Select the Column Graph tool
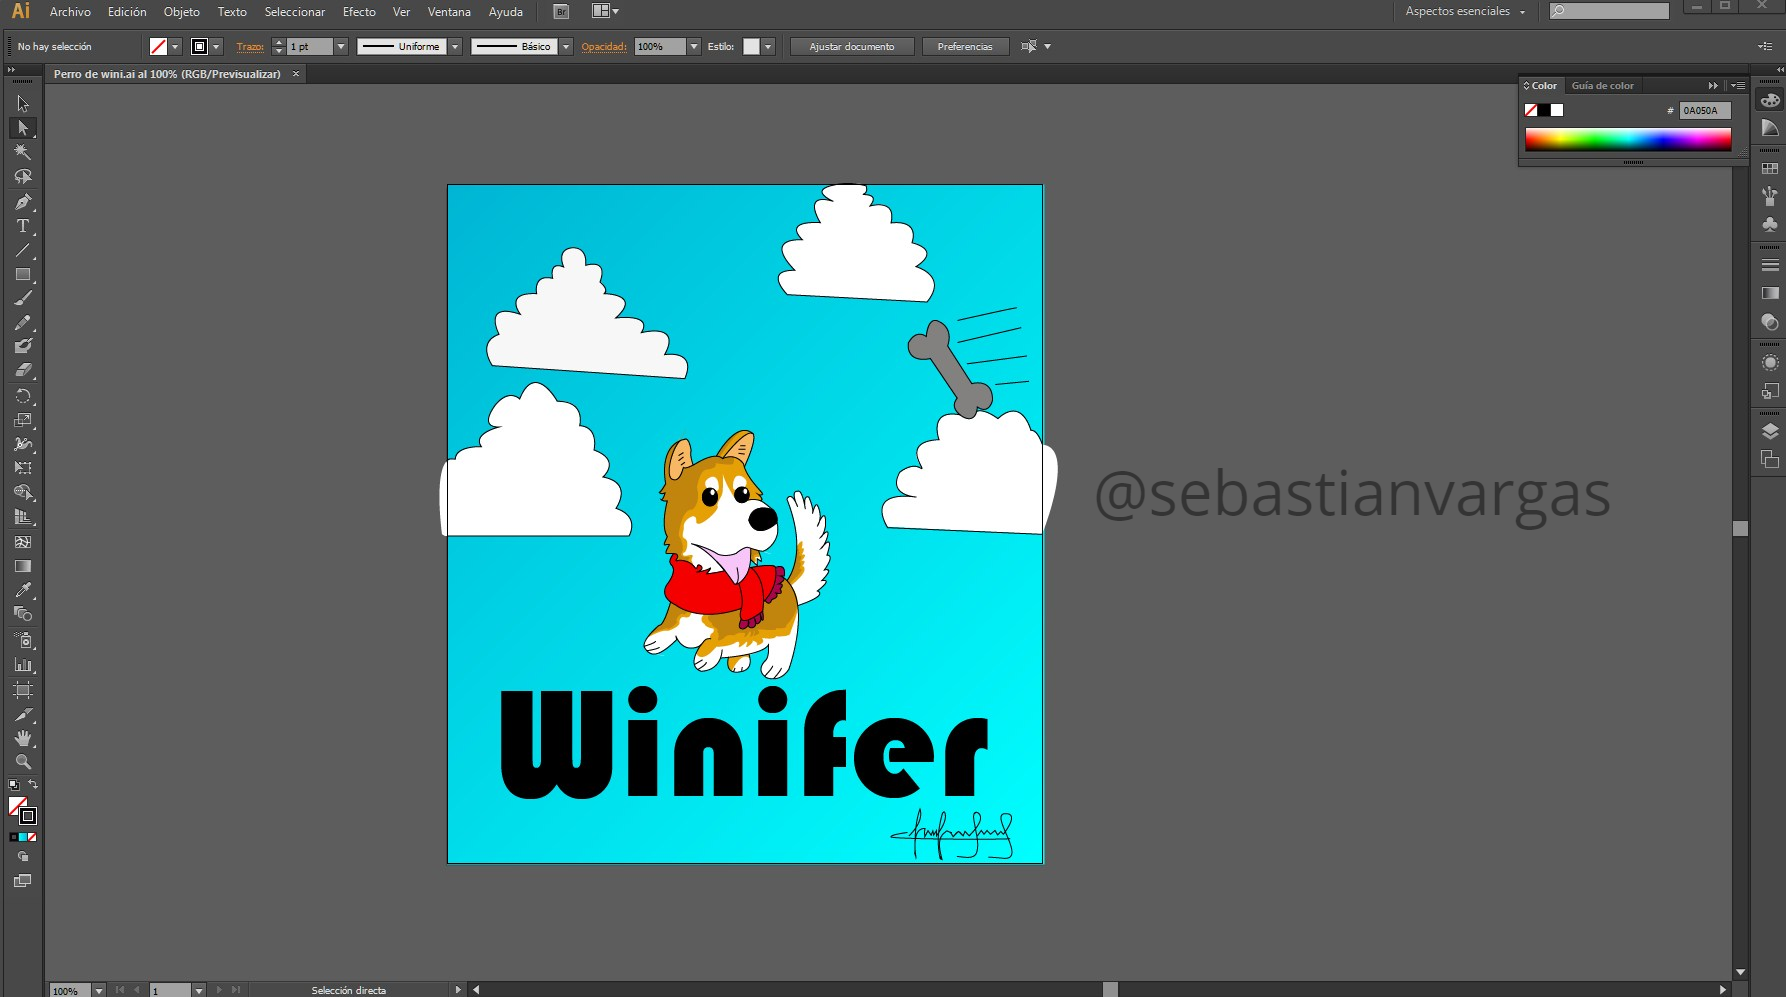Image resolution: width=1786 pixels, height=997 pixels. click(x=23, y=665)
